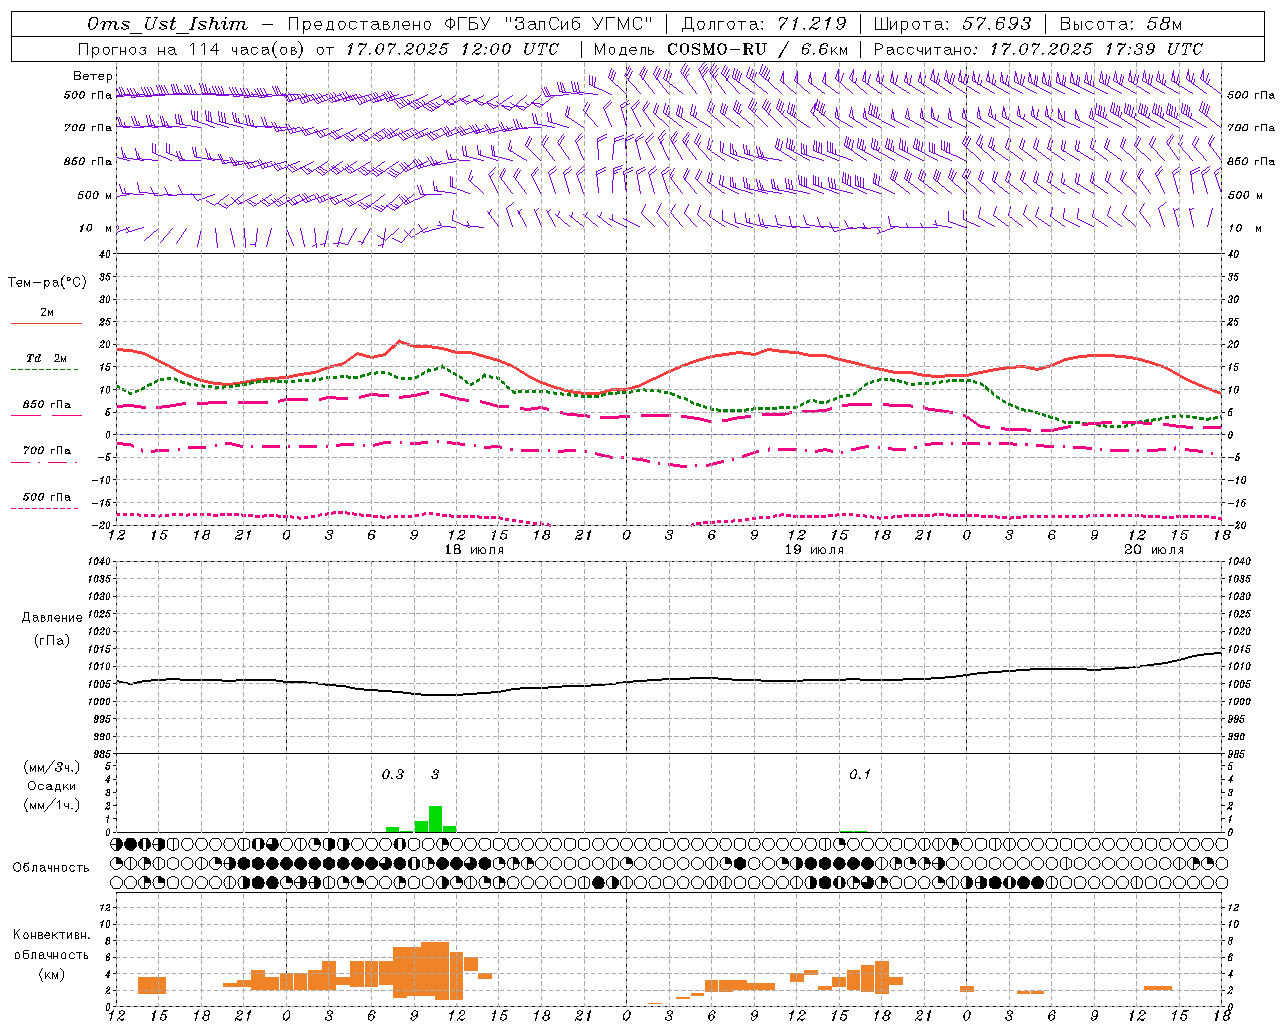1280x1024 pixels.
Task: Click the '(мм/3ч.)' precipitation unit label
Action: click(52, 767)
